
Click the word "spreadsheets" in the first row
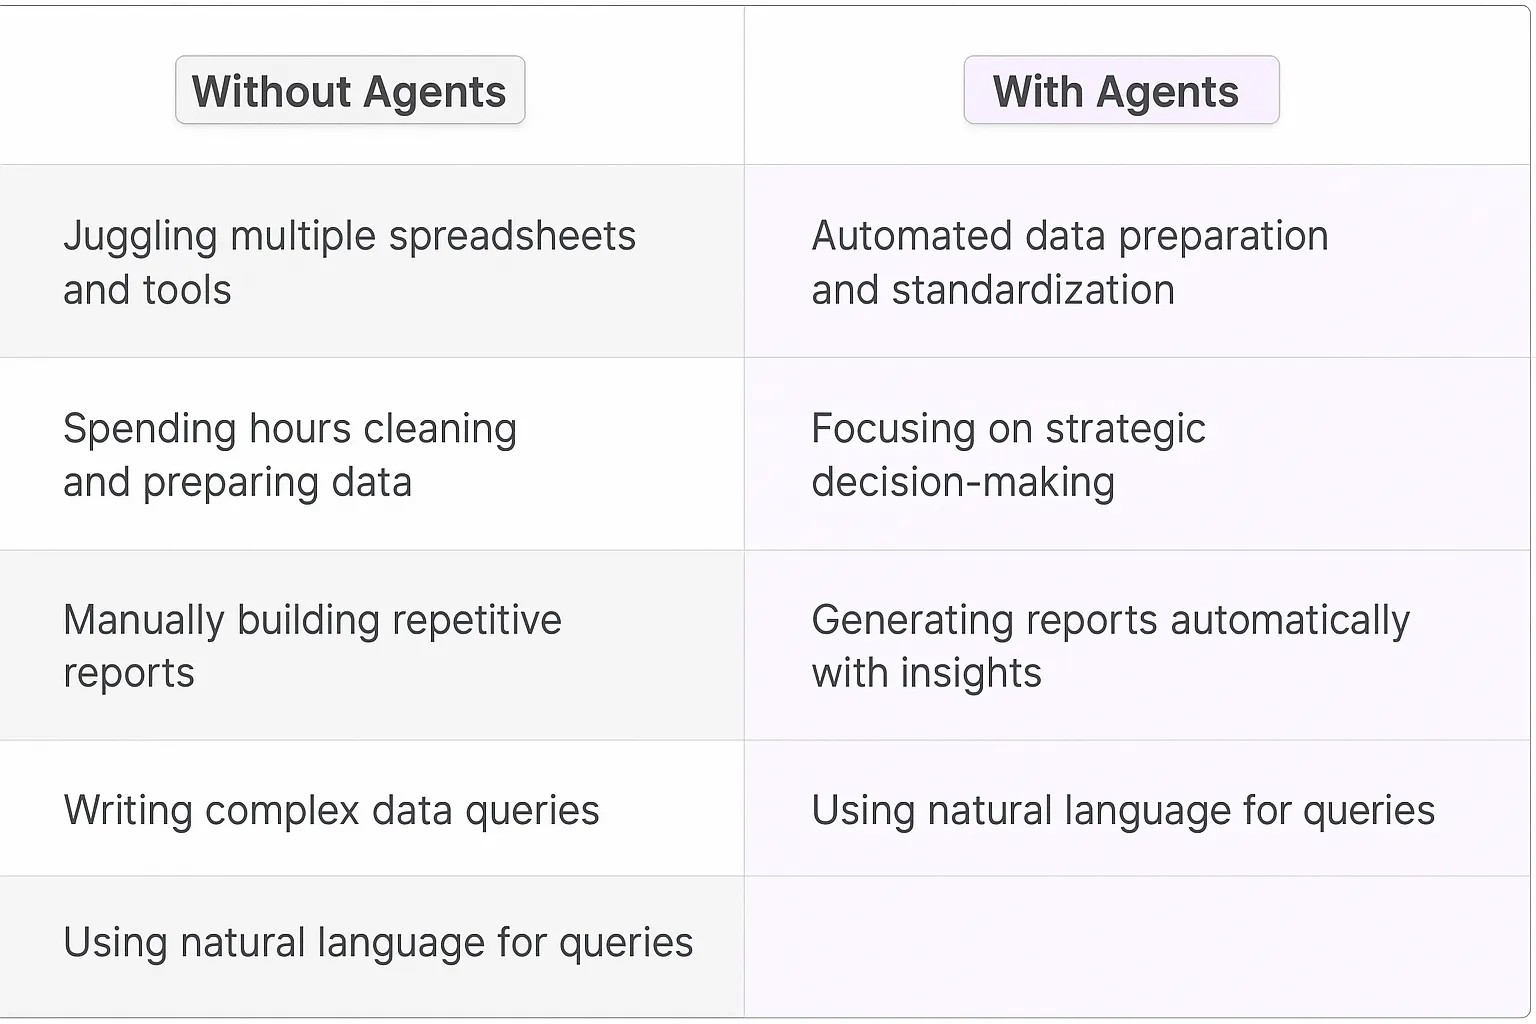512,237
